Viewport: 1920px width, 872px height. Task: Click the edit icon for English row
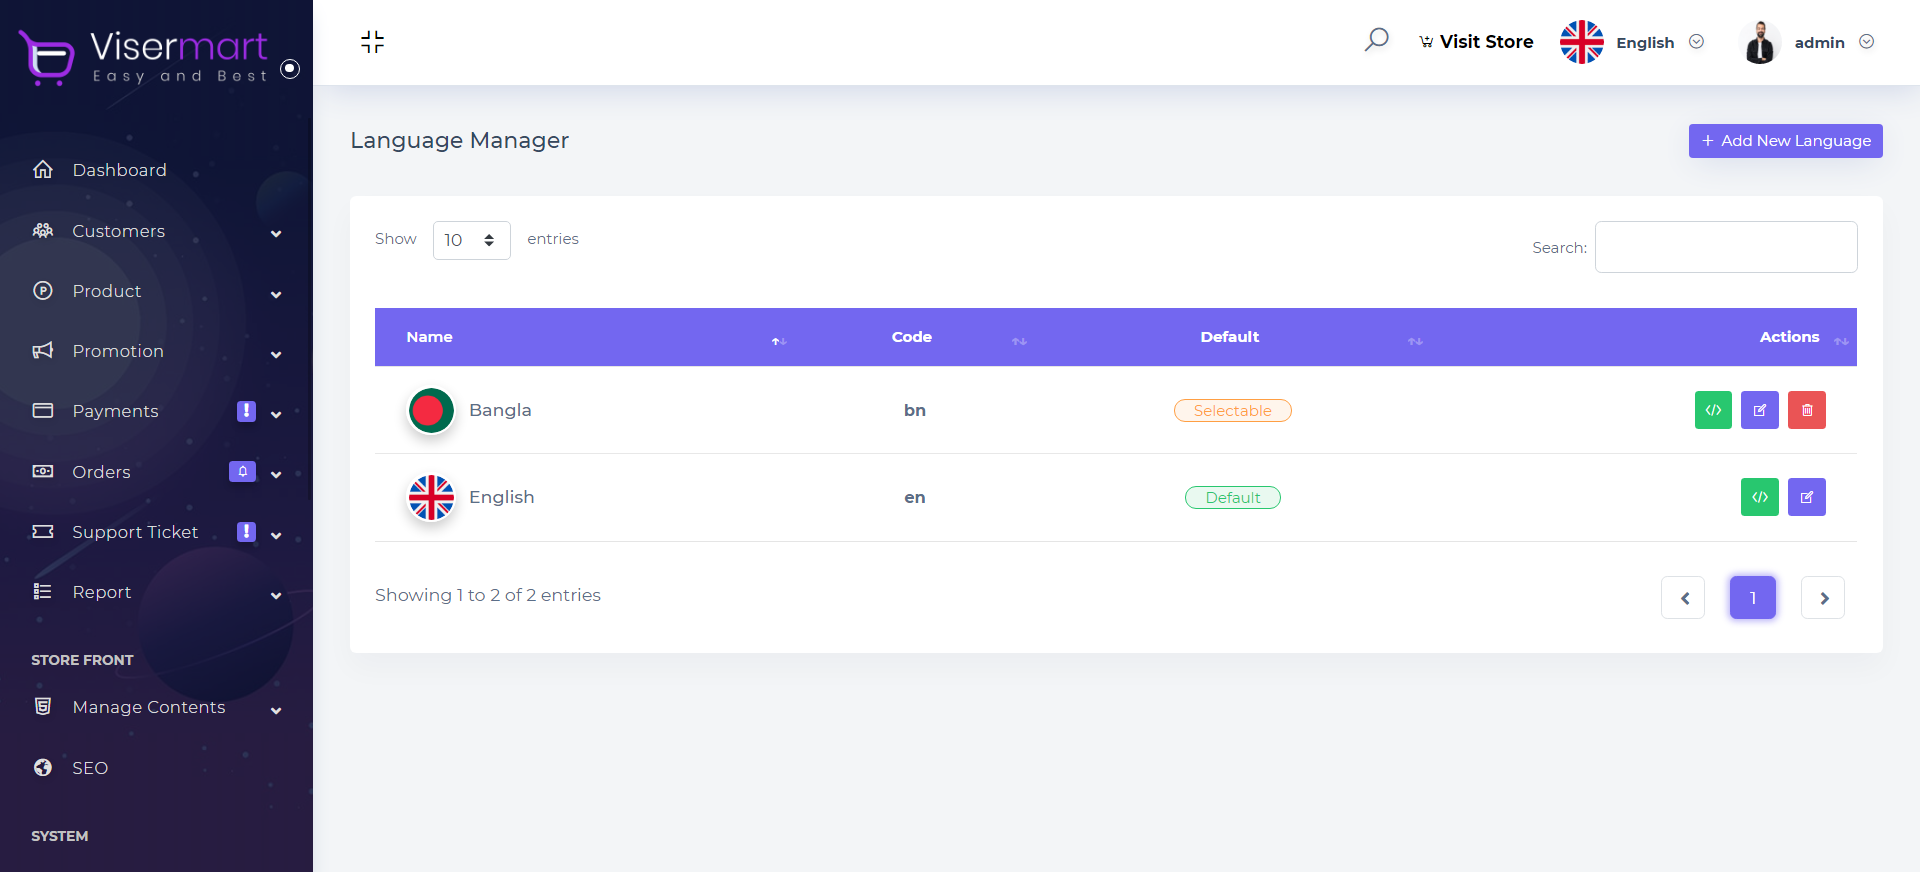pyautogui.click(x=1807, y=497)
